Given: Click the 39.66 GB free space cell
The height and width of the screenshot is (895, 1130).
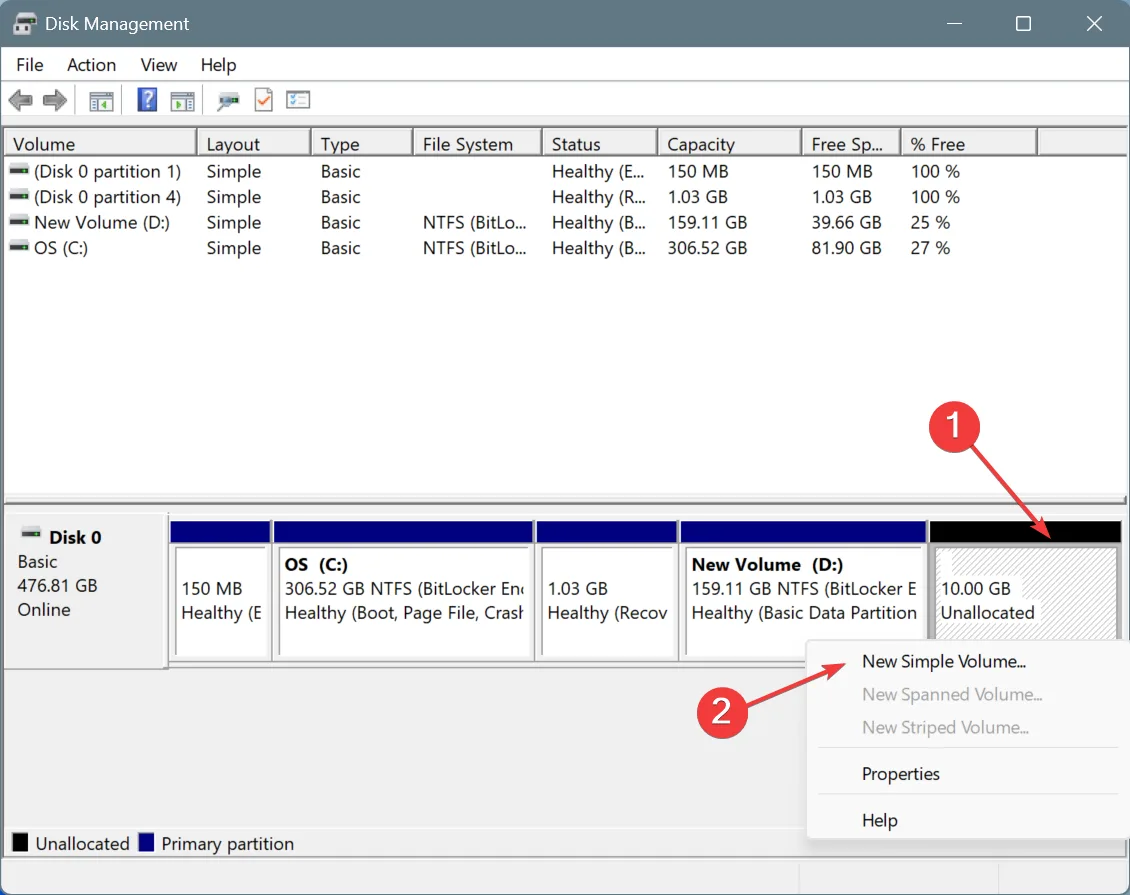Looking at the screenshot, I should (846, 222).
